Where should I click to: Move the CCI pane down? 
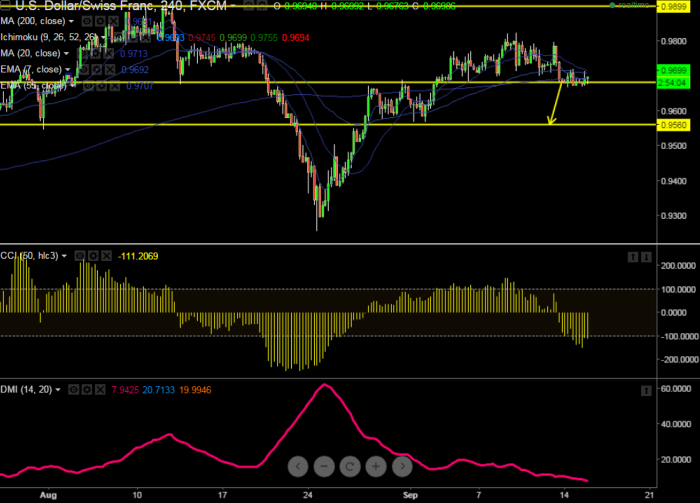pyautogui.click(x=646, y=257)
